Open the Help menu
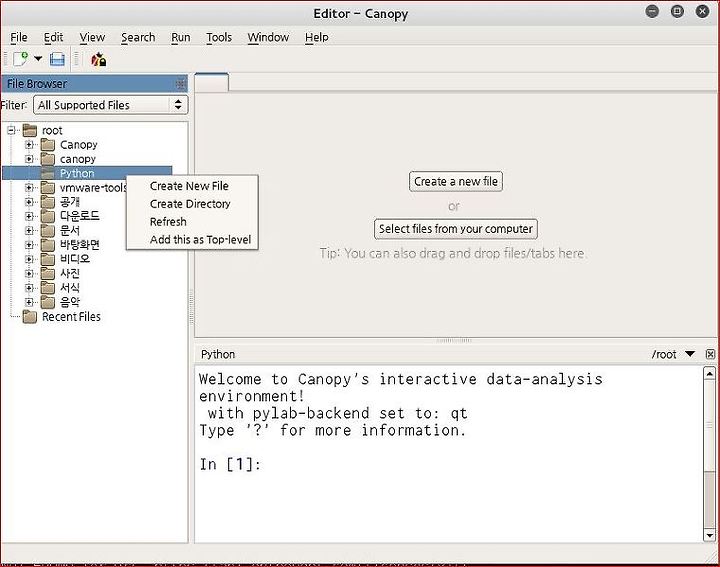The height and width of the screenshot is (567, 720). [316, 37]
